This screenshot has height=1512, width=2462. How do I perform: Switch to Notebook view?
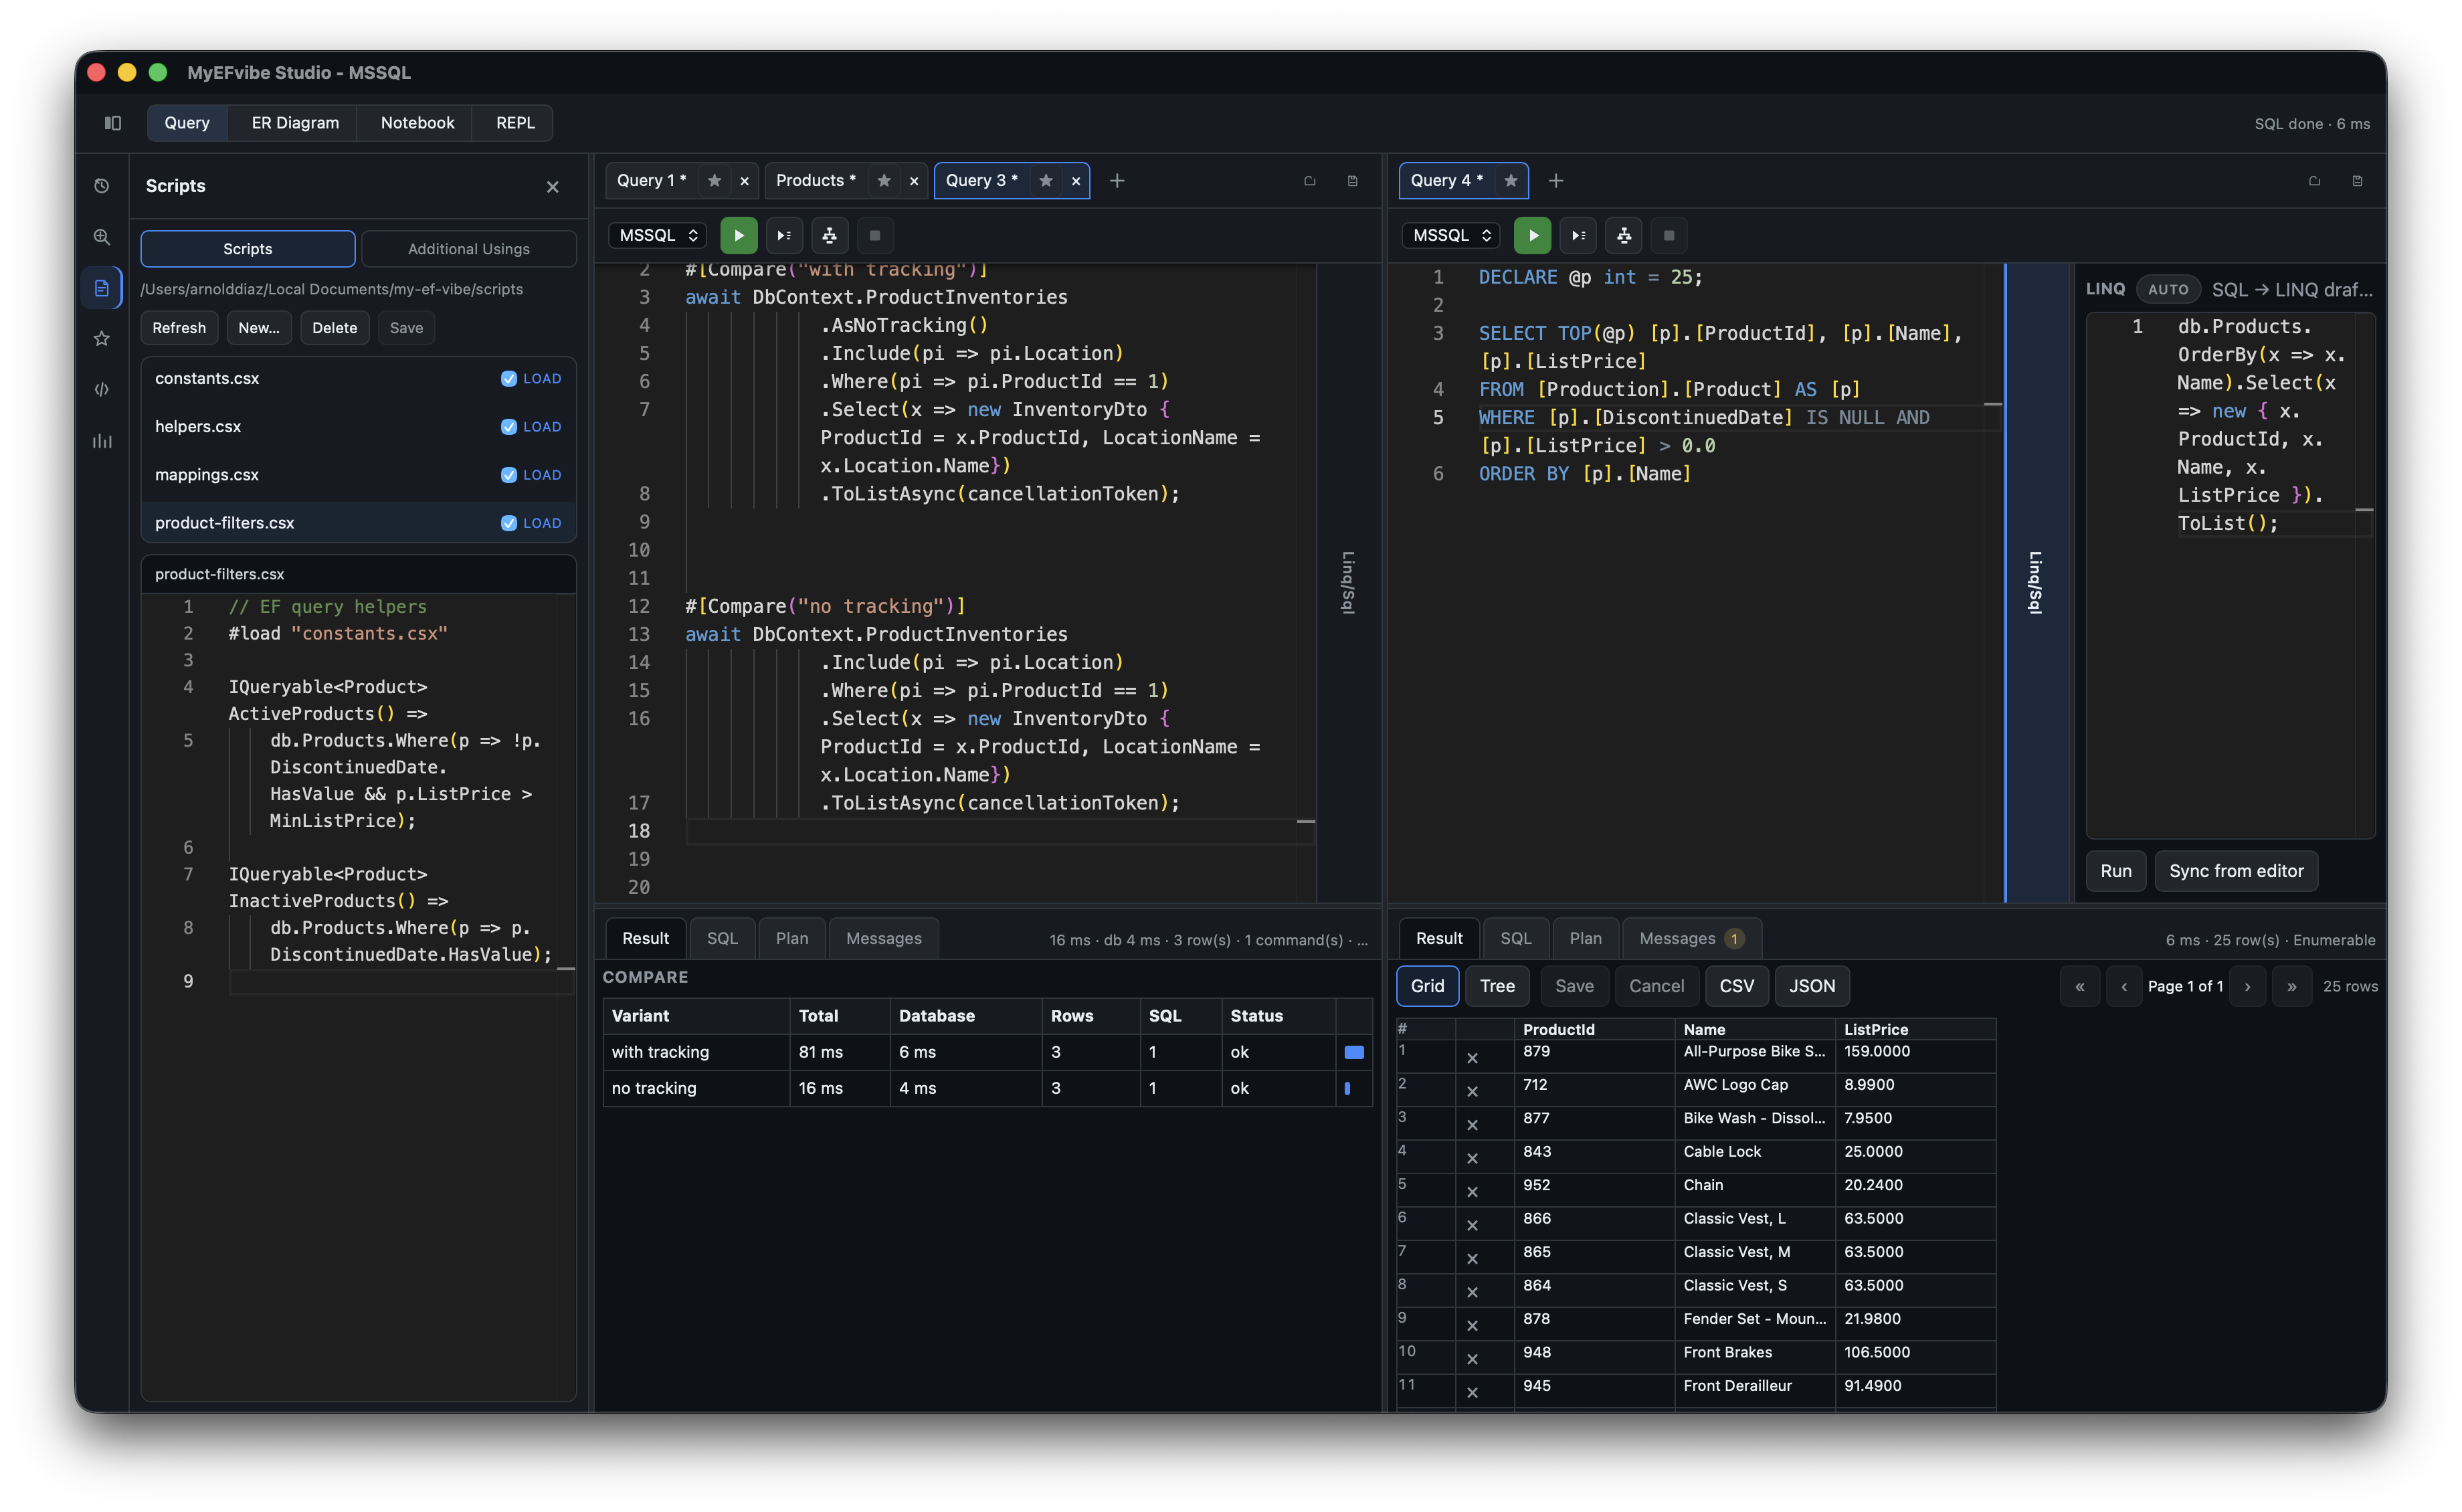(x=417, y=123)
